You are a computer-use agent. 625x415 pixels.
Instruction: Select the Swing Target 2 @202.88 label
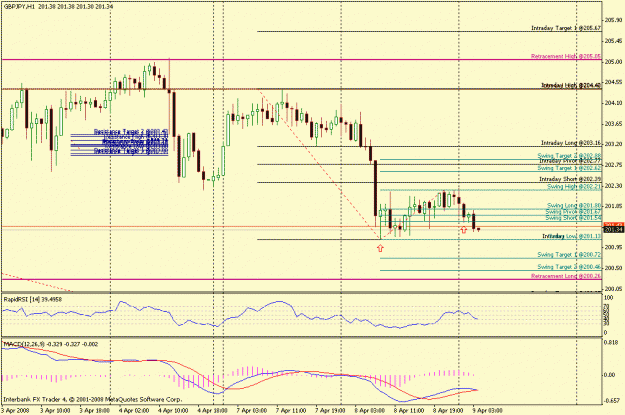569,155
